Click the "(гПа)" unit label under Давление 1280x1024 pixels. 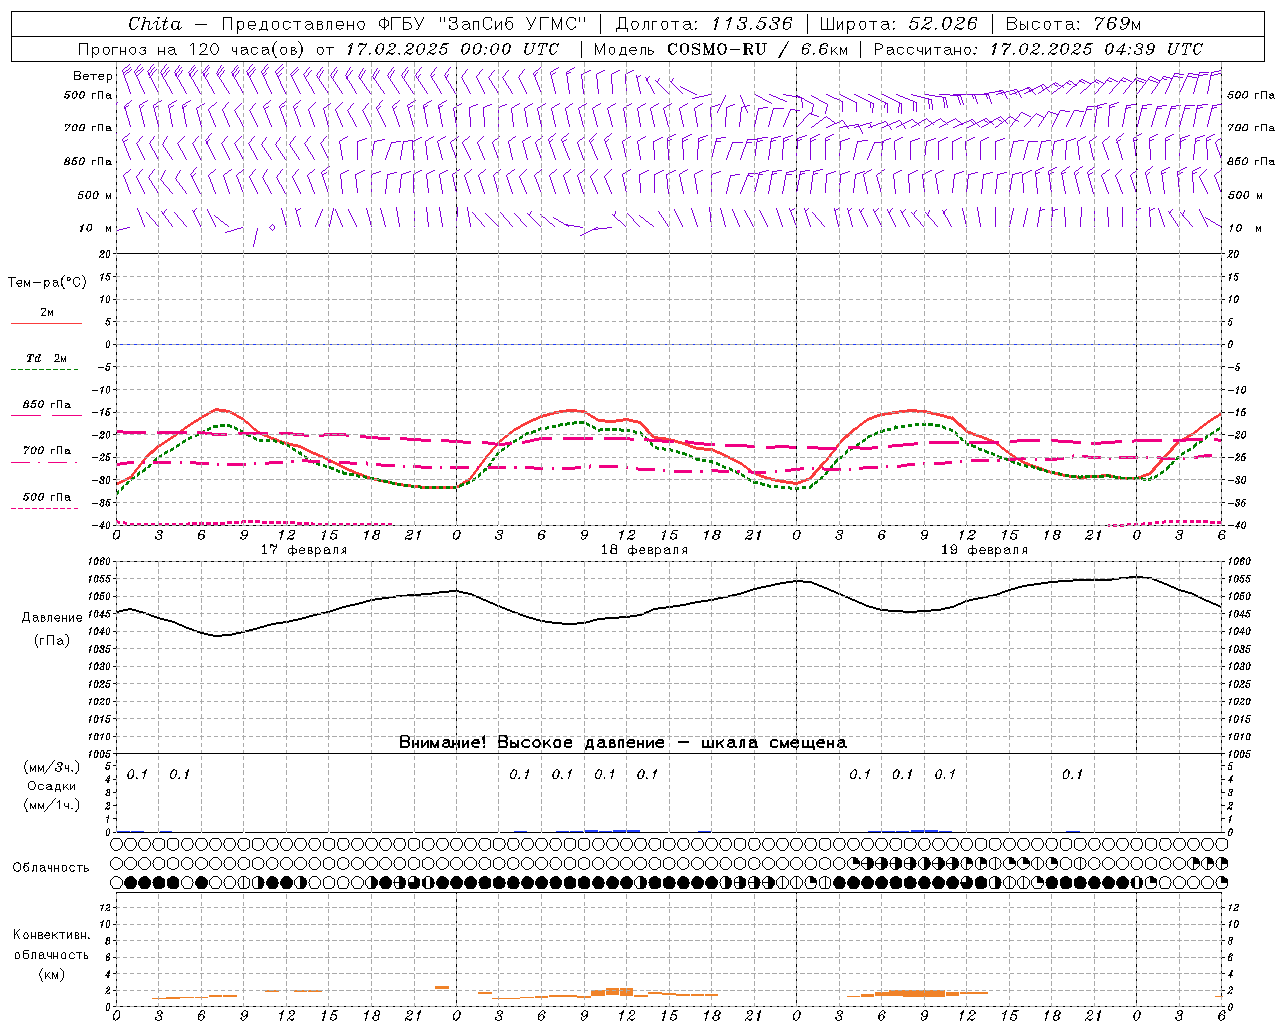[x=52, y=640]
